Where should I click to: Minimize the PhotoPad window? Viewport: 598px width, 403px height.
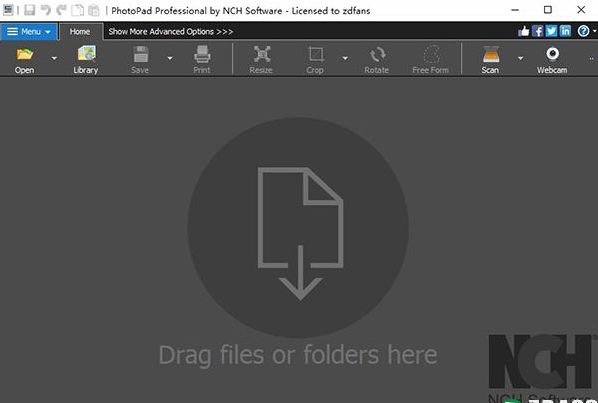point(515,10)
